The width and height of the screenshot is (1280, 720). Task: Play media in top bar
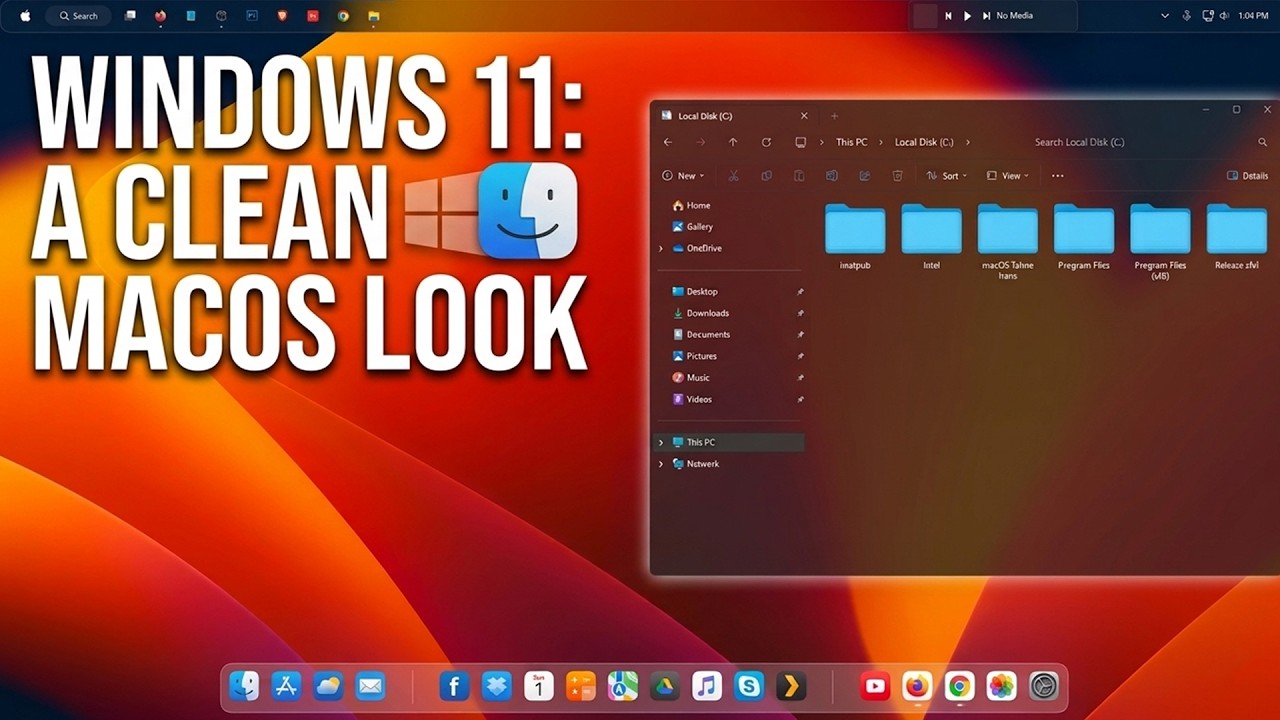(x=967, y=16)
